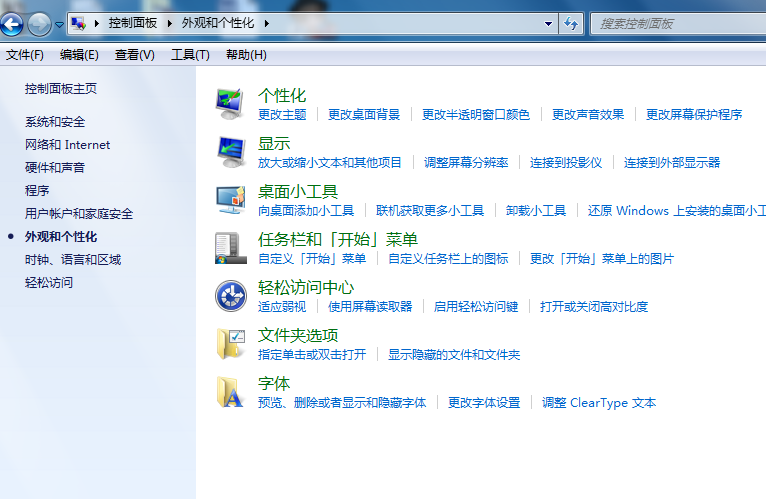Click 自定义「开始」菜单 link
The image size is (766, 499).
pyautogui.click(x=312, y=258)
